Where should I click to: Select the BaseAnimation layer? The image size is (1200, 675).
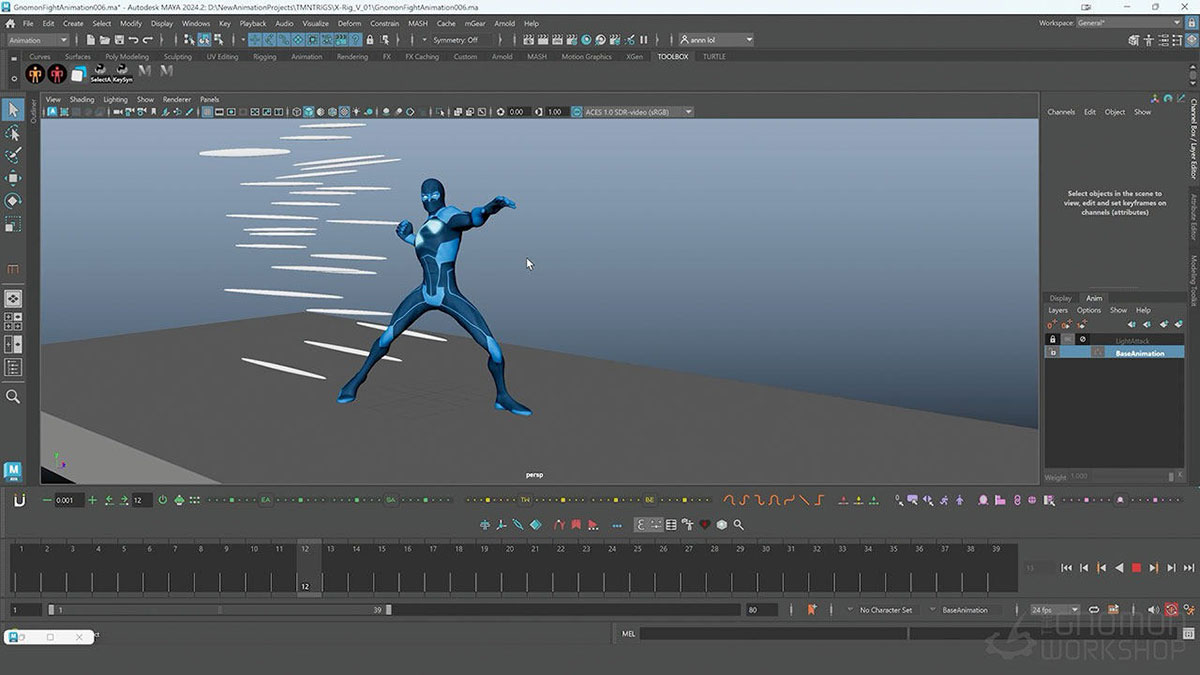[x=1140, y=351]
